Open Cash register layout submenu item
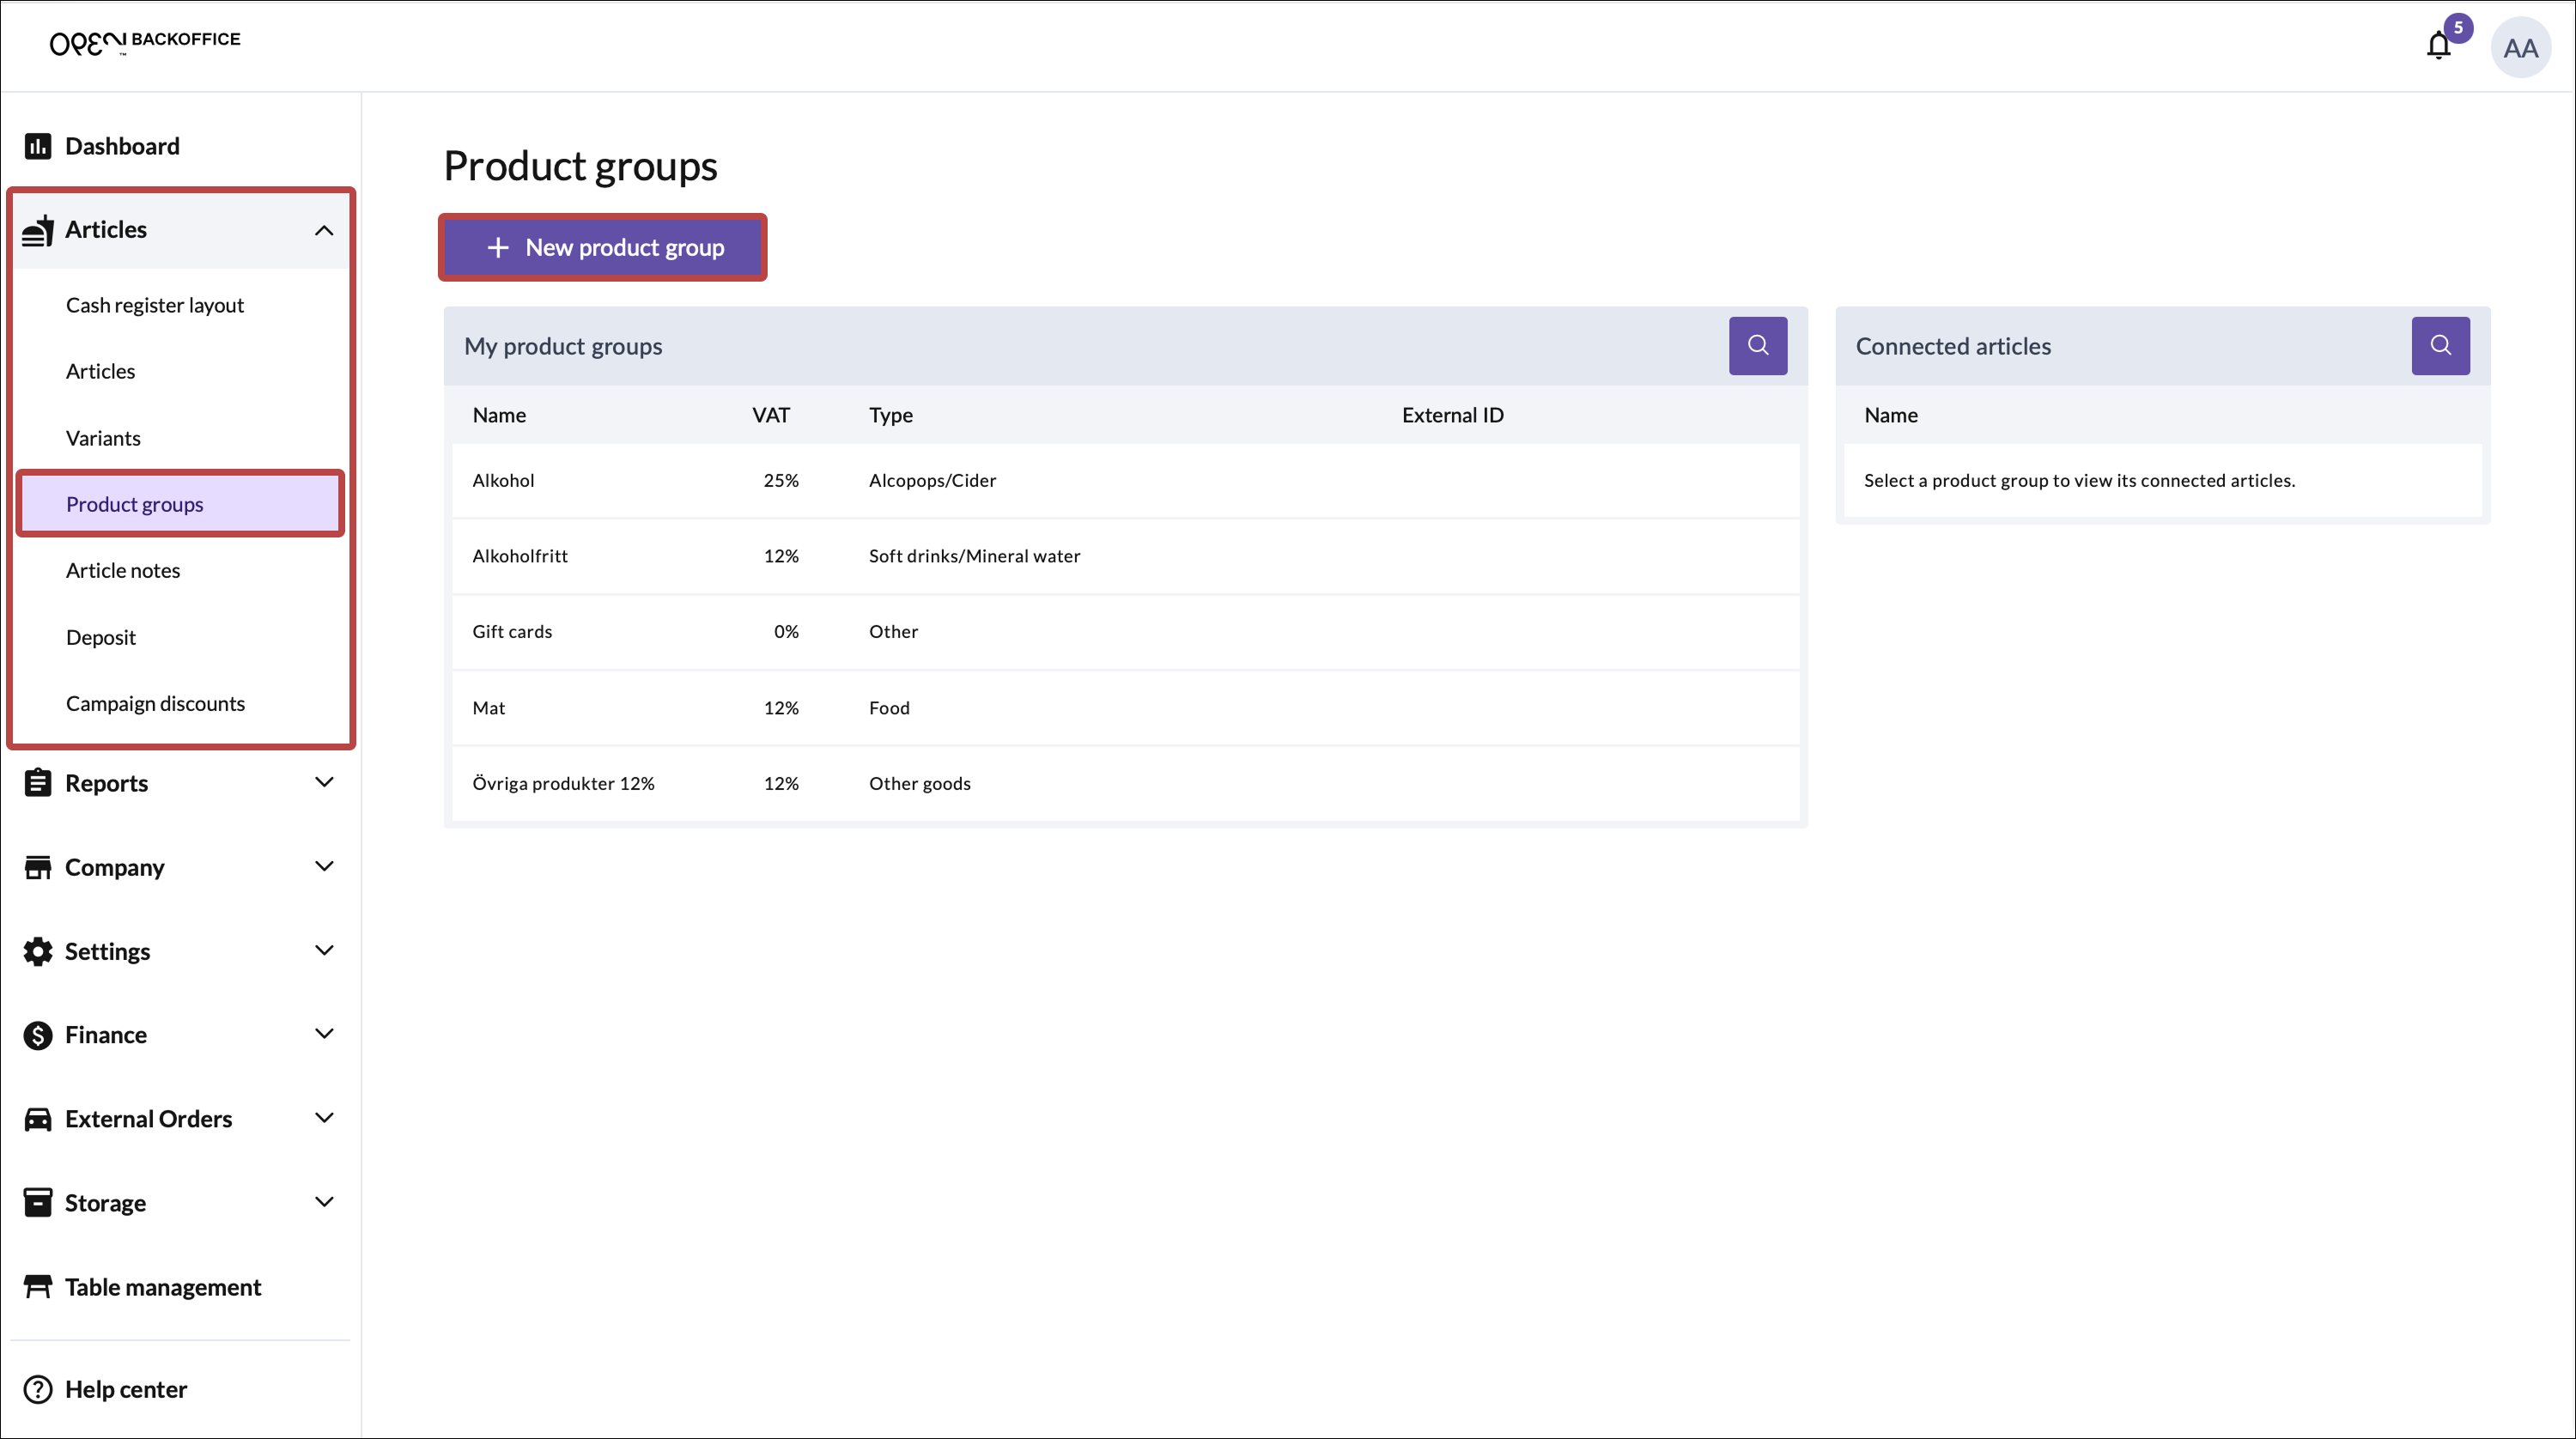The width and height of the screenshot is (2576, 1439). (155, 305)
